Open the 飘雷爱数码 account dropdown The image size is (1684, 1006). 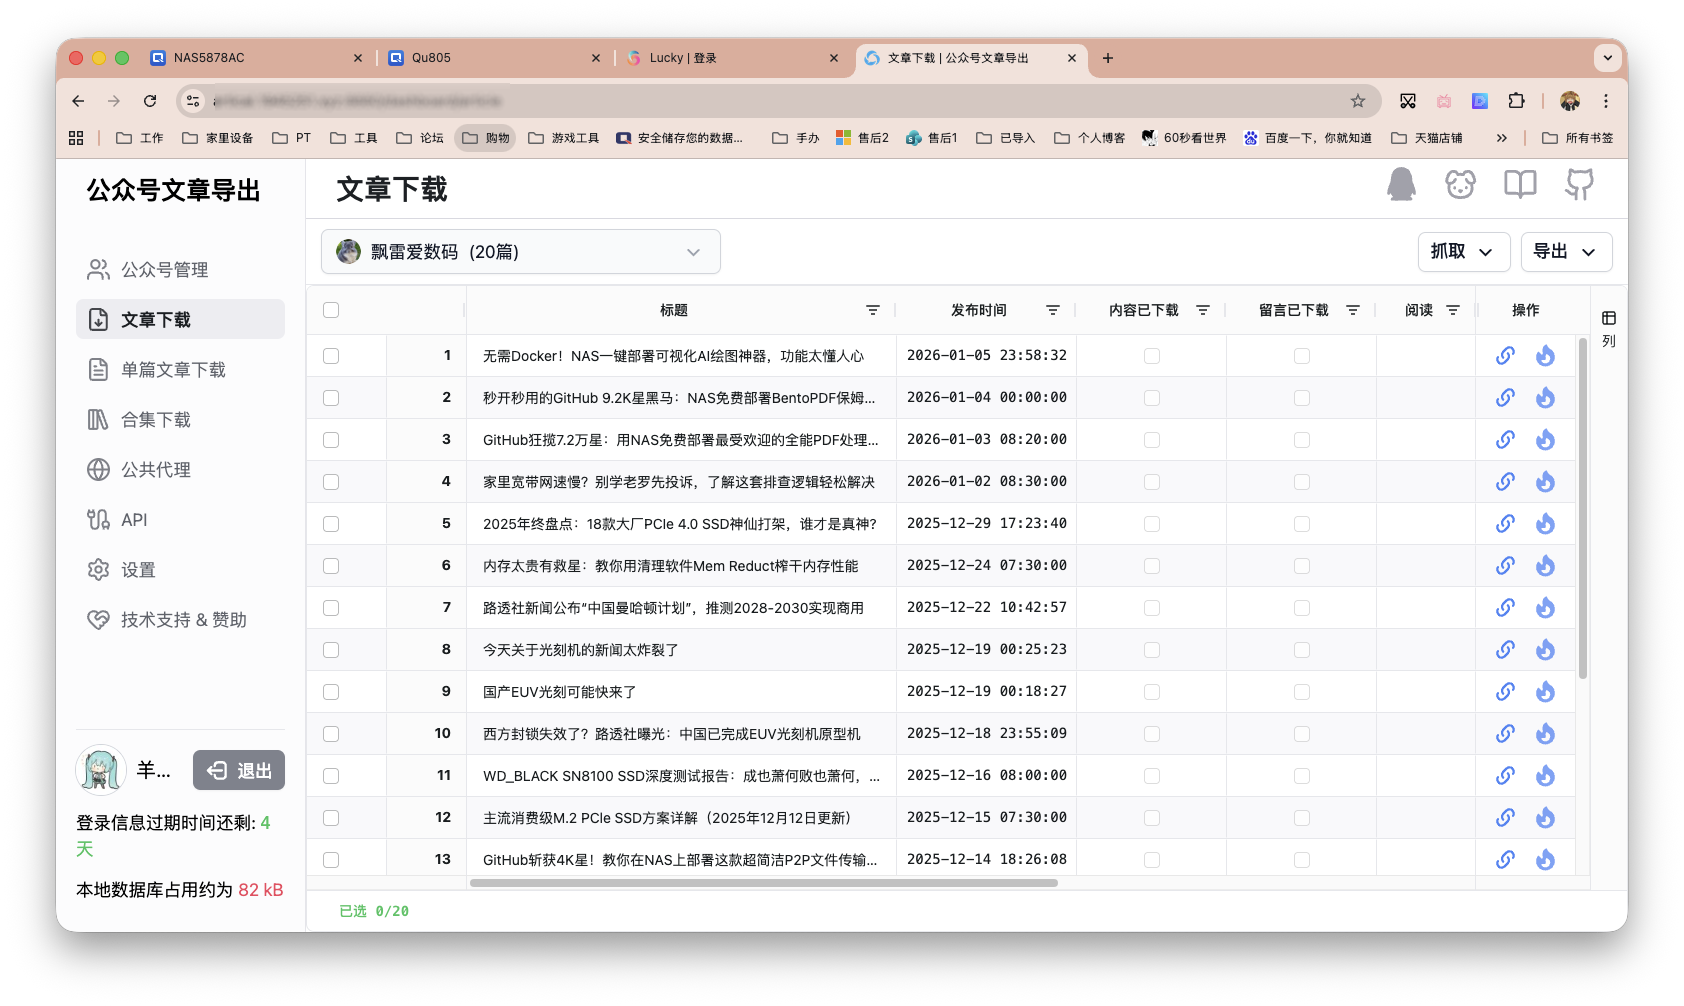pyautogui.click(x=520, y=251)
